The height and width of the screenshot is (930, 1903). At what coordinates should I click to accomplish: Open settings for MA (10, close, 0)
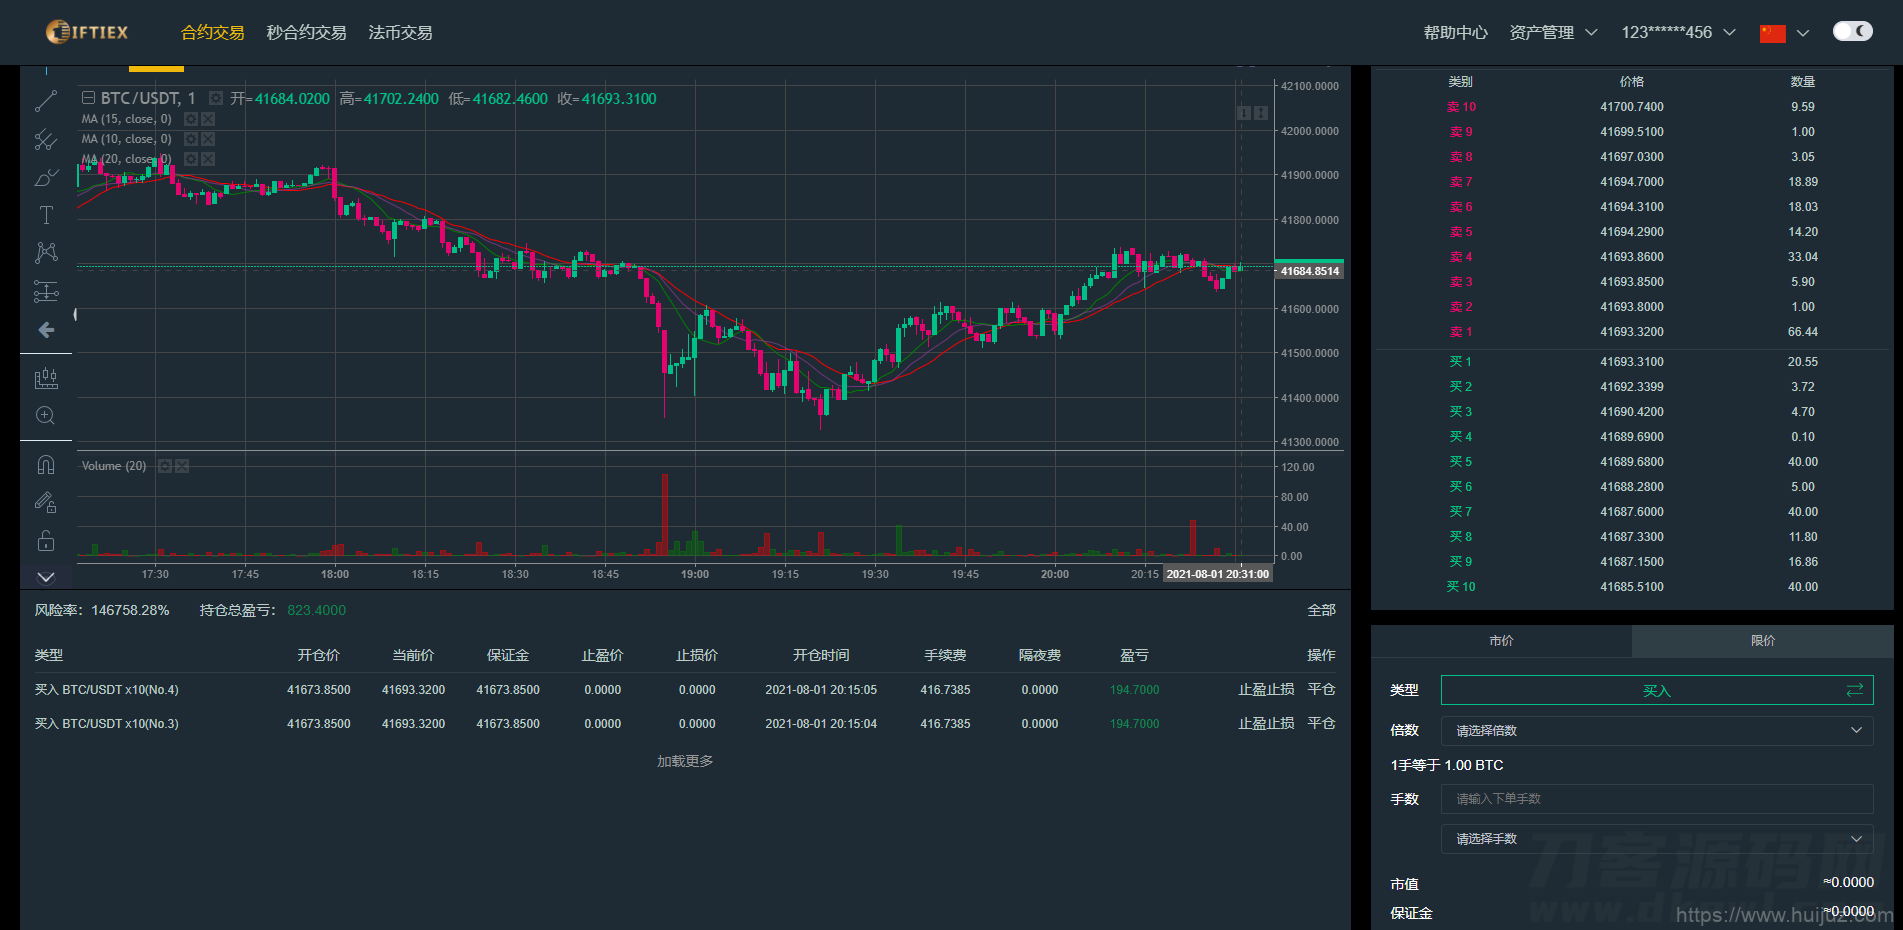pyautogui.click(x=191, y=139)
